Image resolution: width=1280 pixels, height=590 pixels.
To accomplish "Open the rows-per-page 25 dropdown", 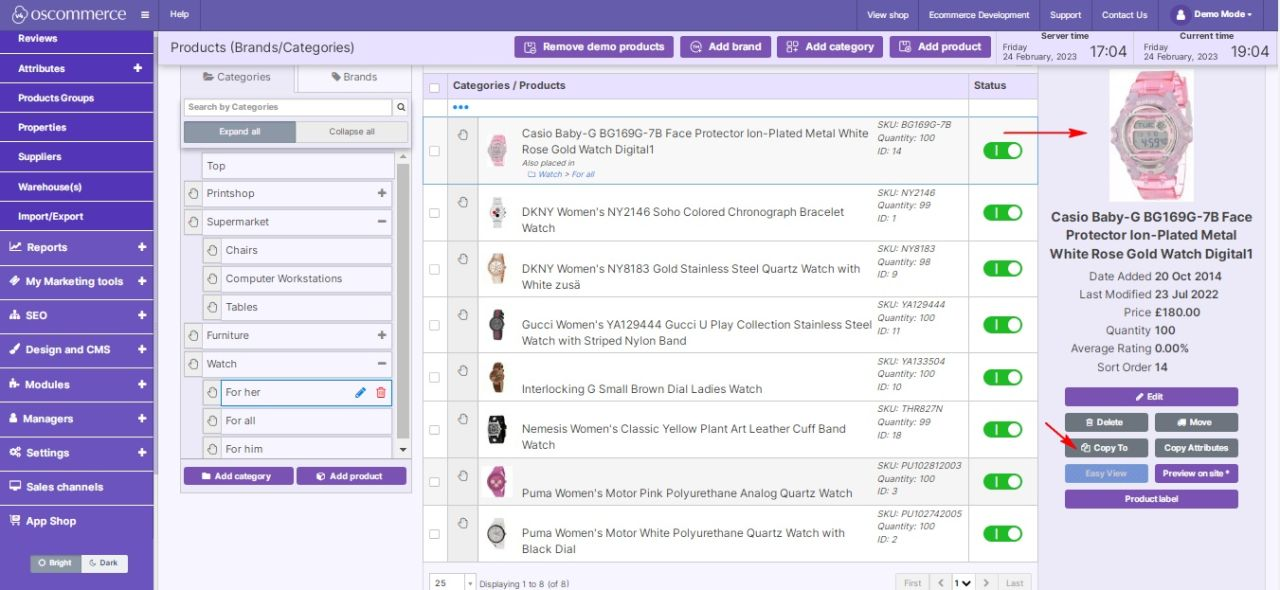I will (452, 583).
